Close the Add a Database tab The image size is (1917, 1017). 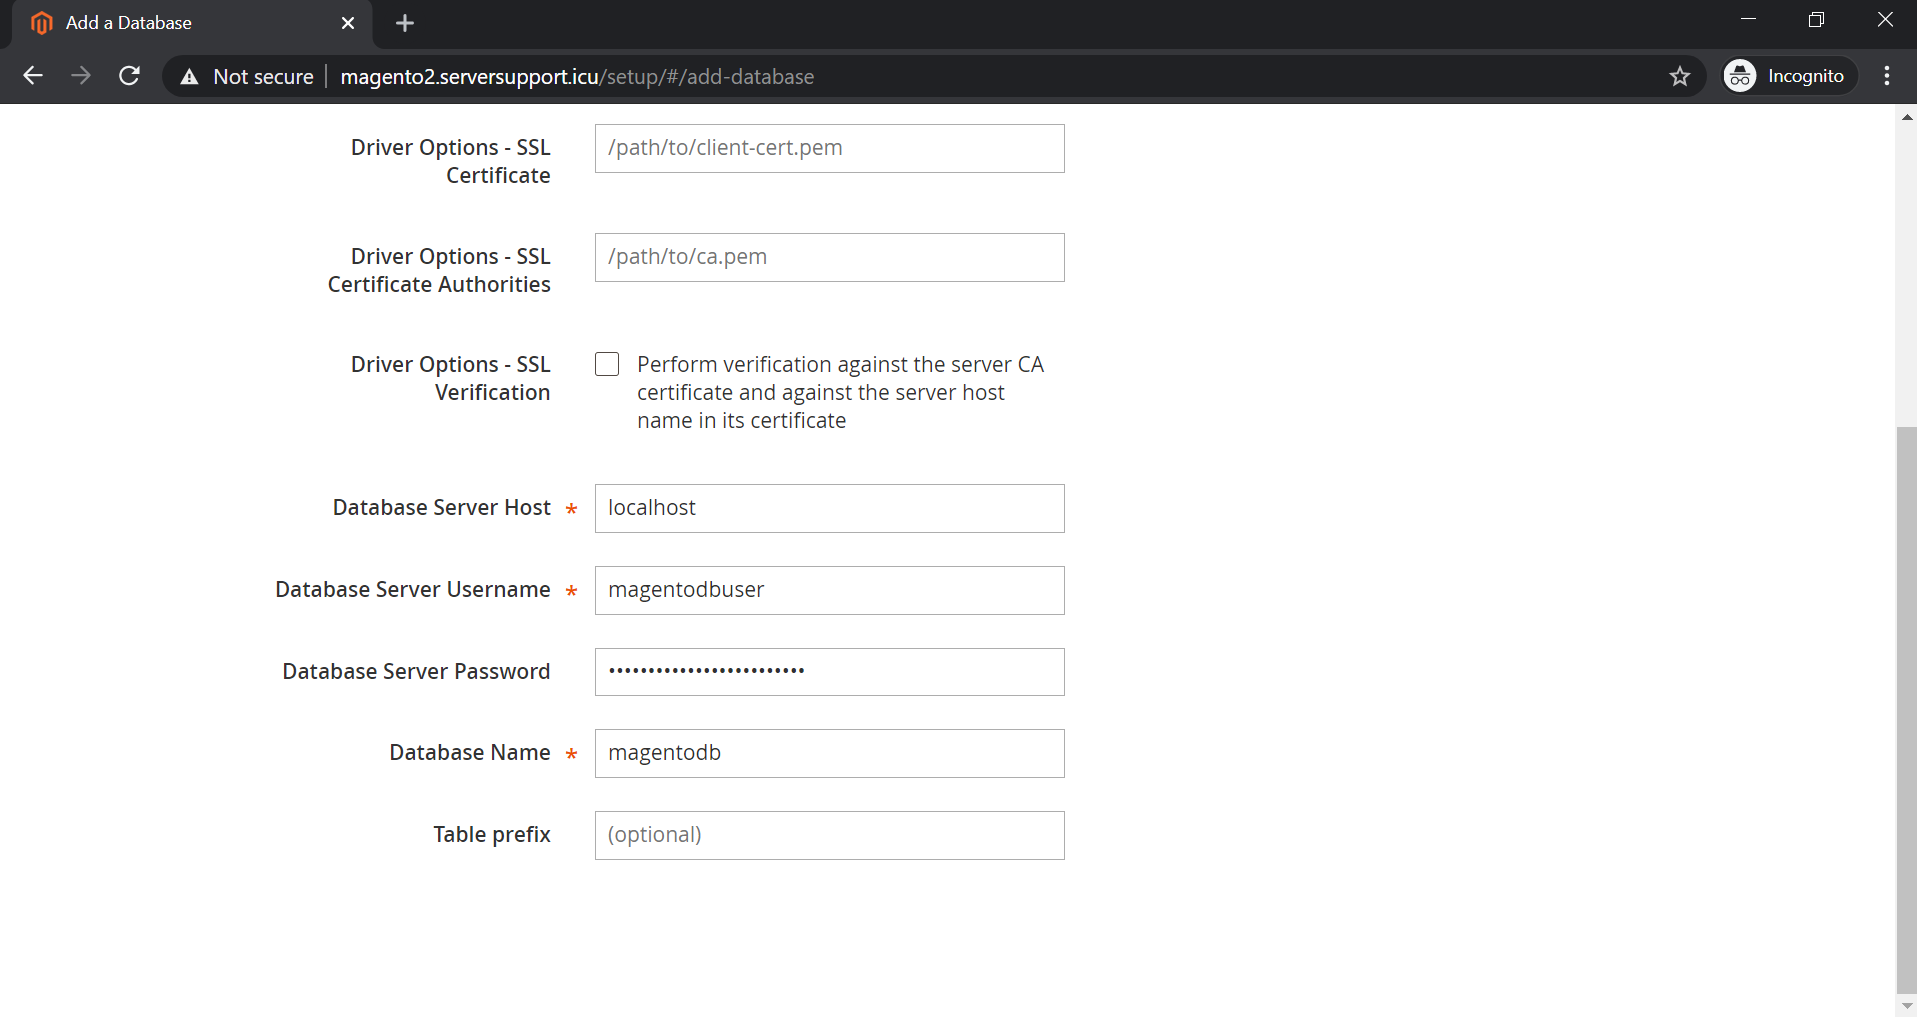tap(348, 23)
